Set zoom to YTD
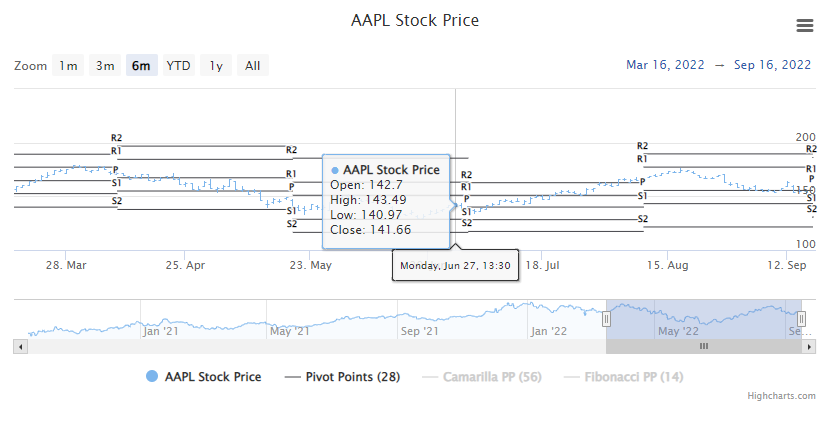829x426 pixels. point(178,66)
